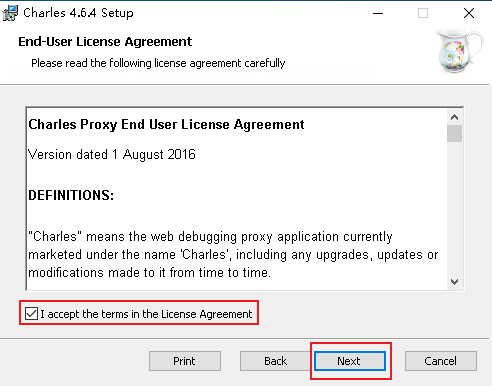
Task: Click the 'End-User License Agreement' header title
Action: pyautogui.click(x=105, y=42)
